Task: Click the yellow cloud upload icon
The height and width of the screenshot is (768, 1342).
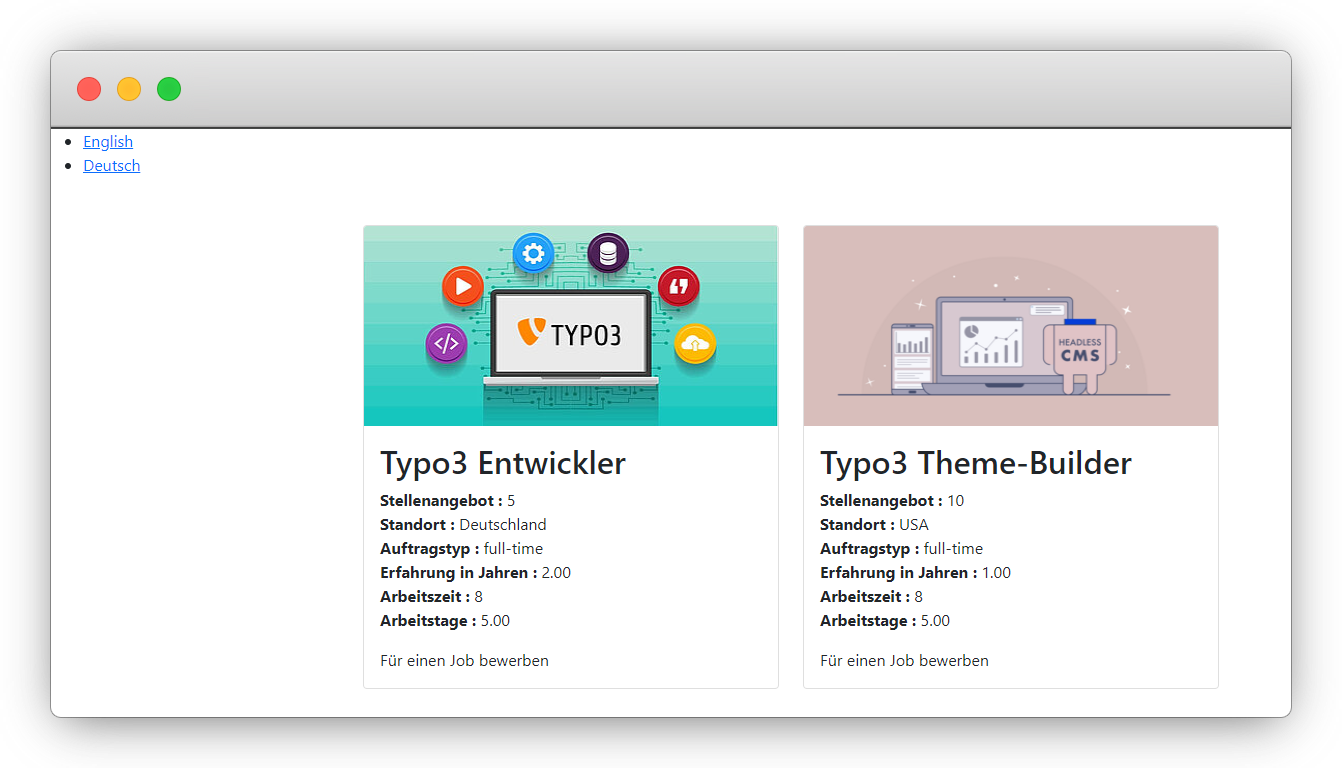Action: click(x=694, y=344)
